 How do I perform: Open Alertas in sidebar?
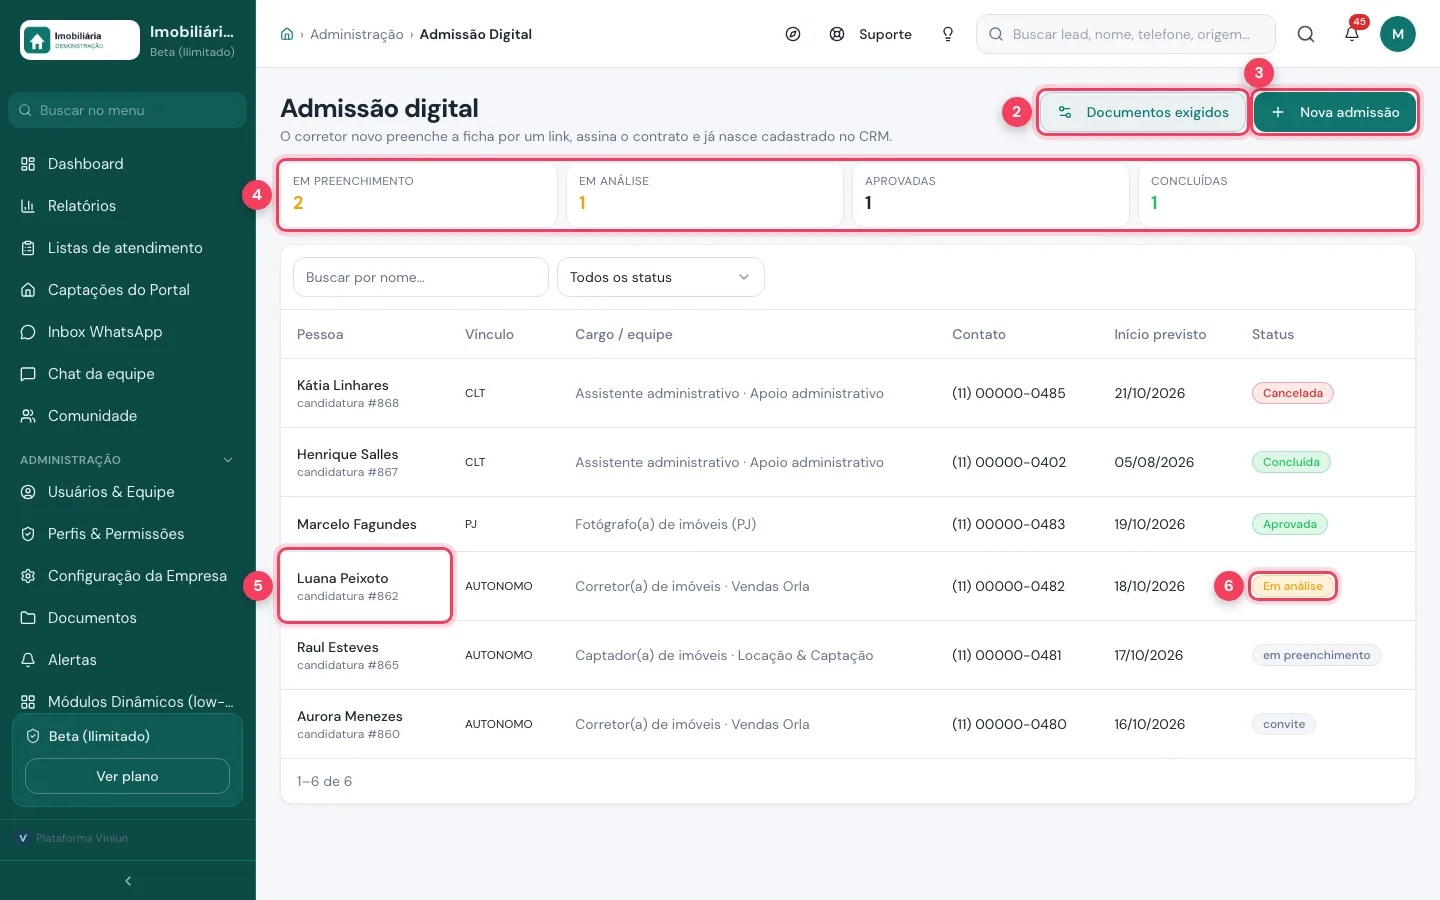[x=128, y=660]
